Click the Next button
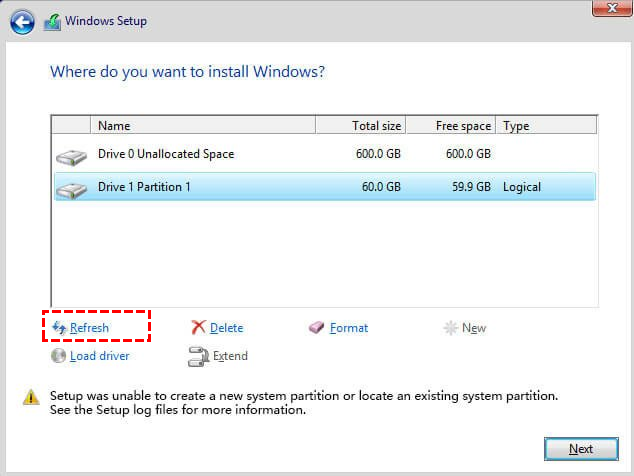The image size is (634, 476). coord(580,449)
